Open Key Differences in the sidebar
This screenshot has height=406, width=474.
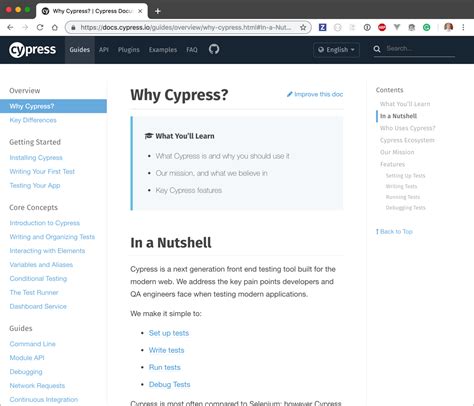(33, 120)
